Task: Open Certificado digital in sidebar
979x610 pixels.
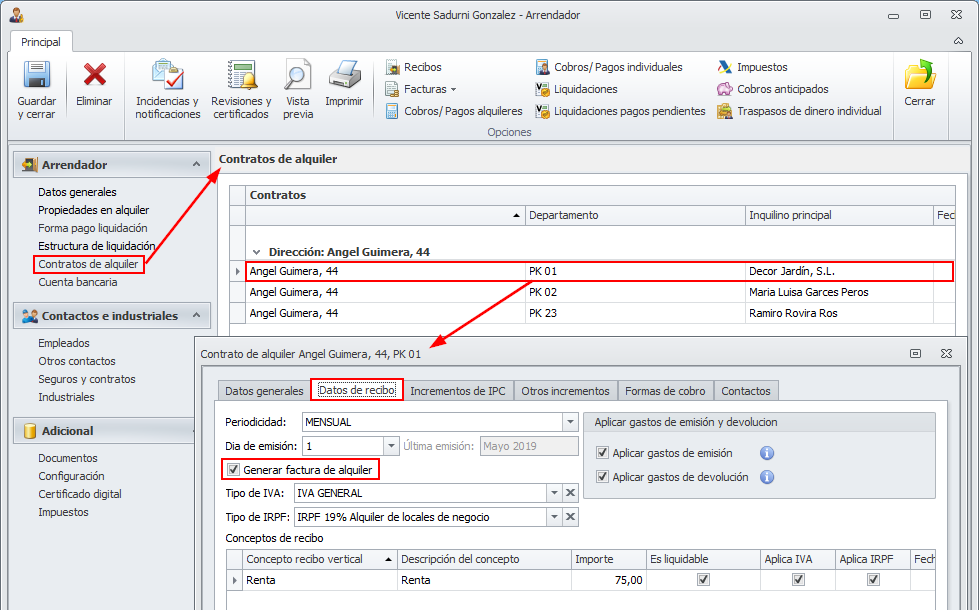Action: point(80,494)
